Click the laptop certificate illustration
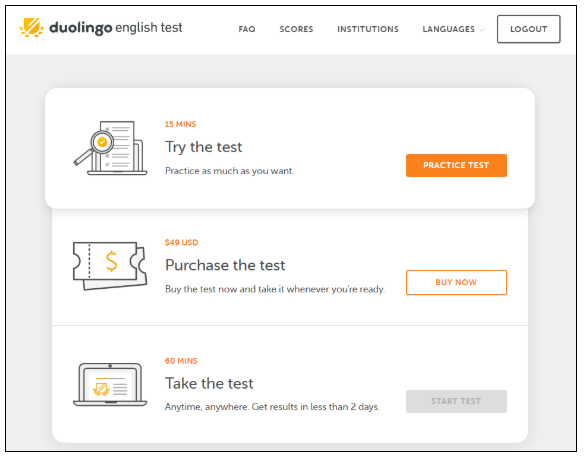Image resolution: width=584 pixels, height=459 pixels. [110, 384]
